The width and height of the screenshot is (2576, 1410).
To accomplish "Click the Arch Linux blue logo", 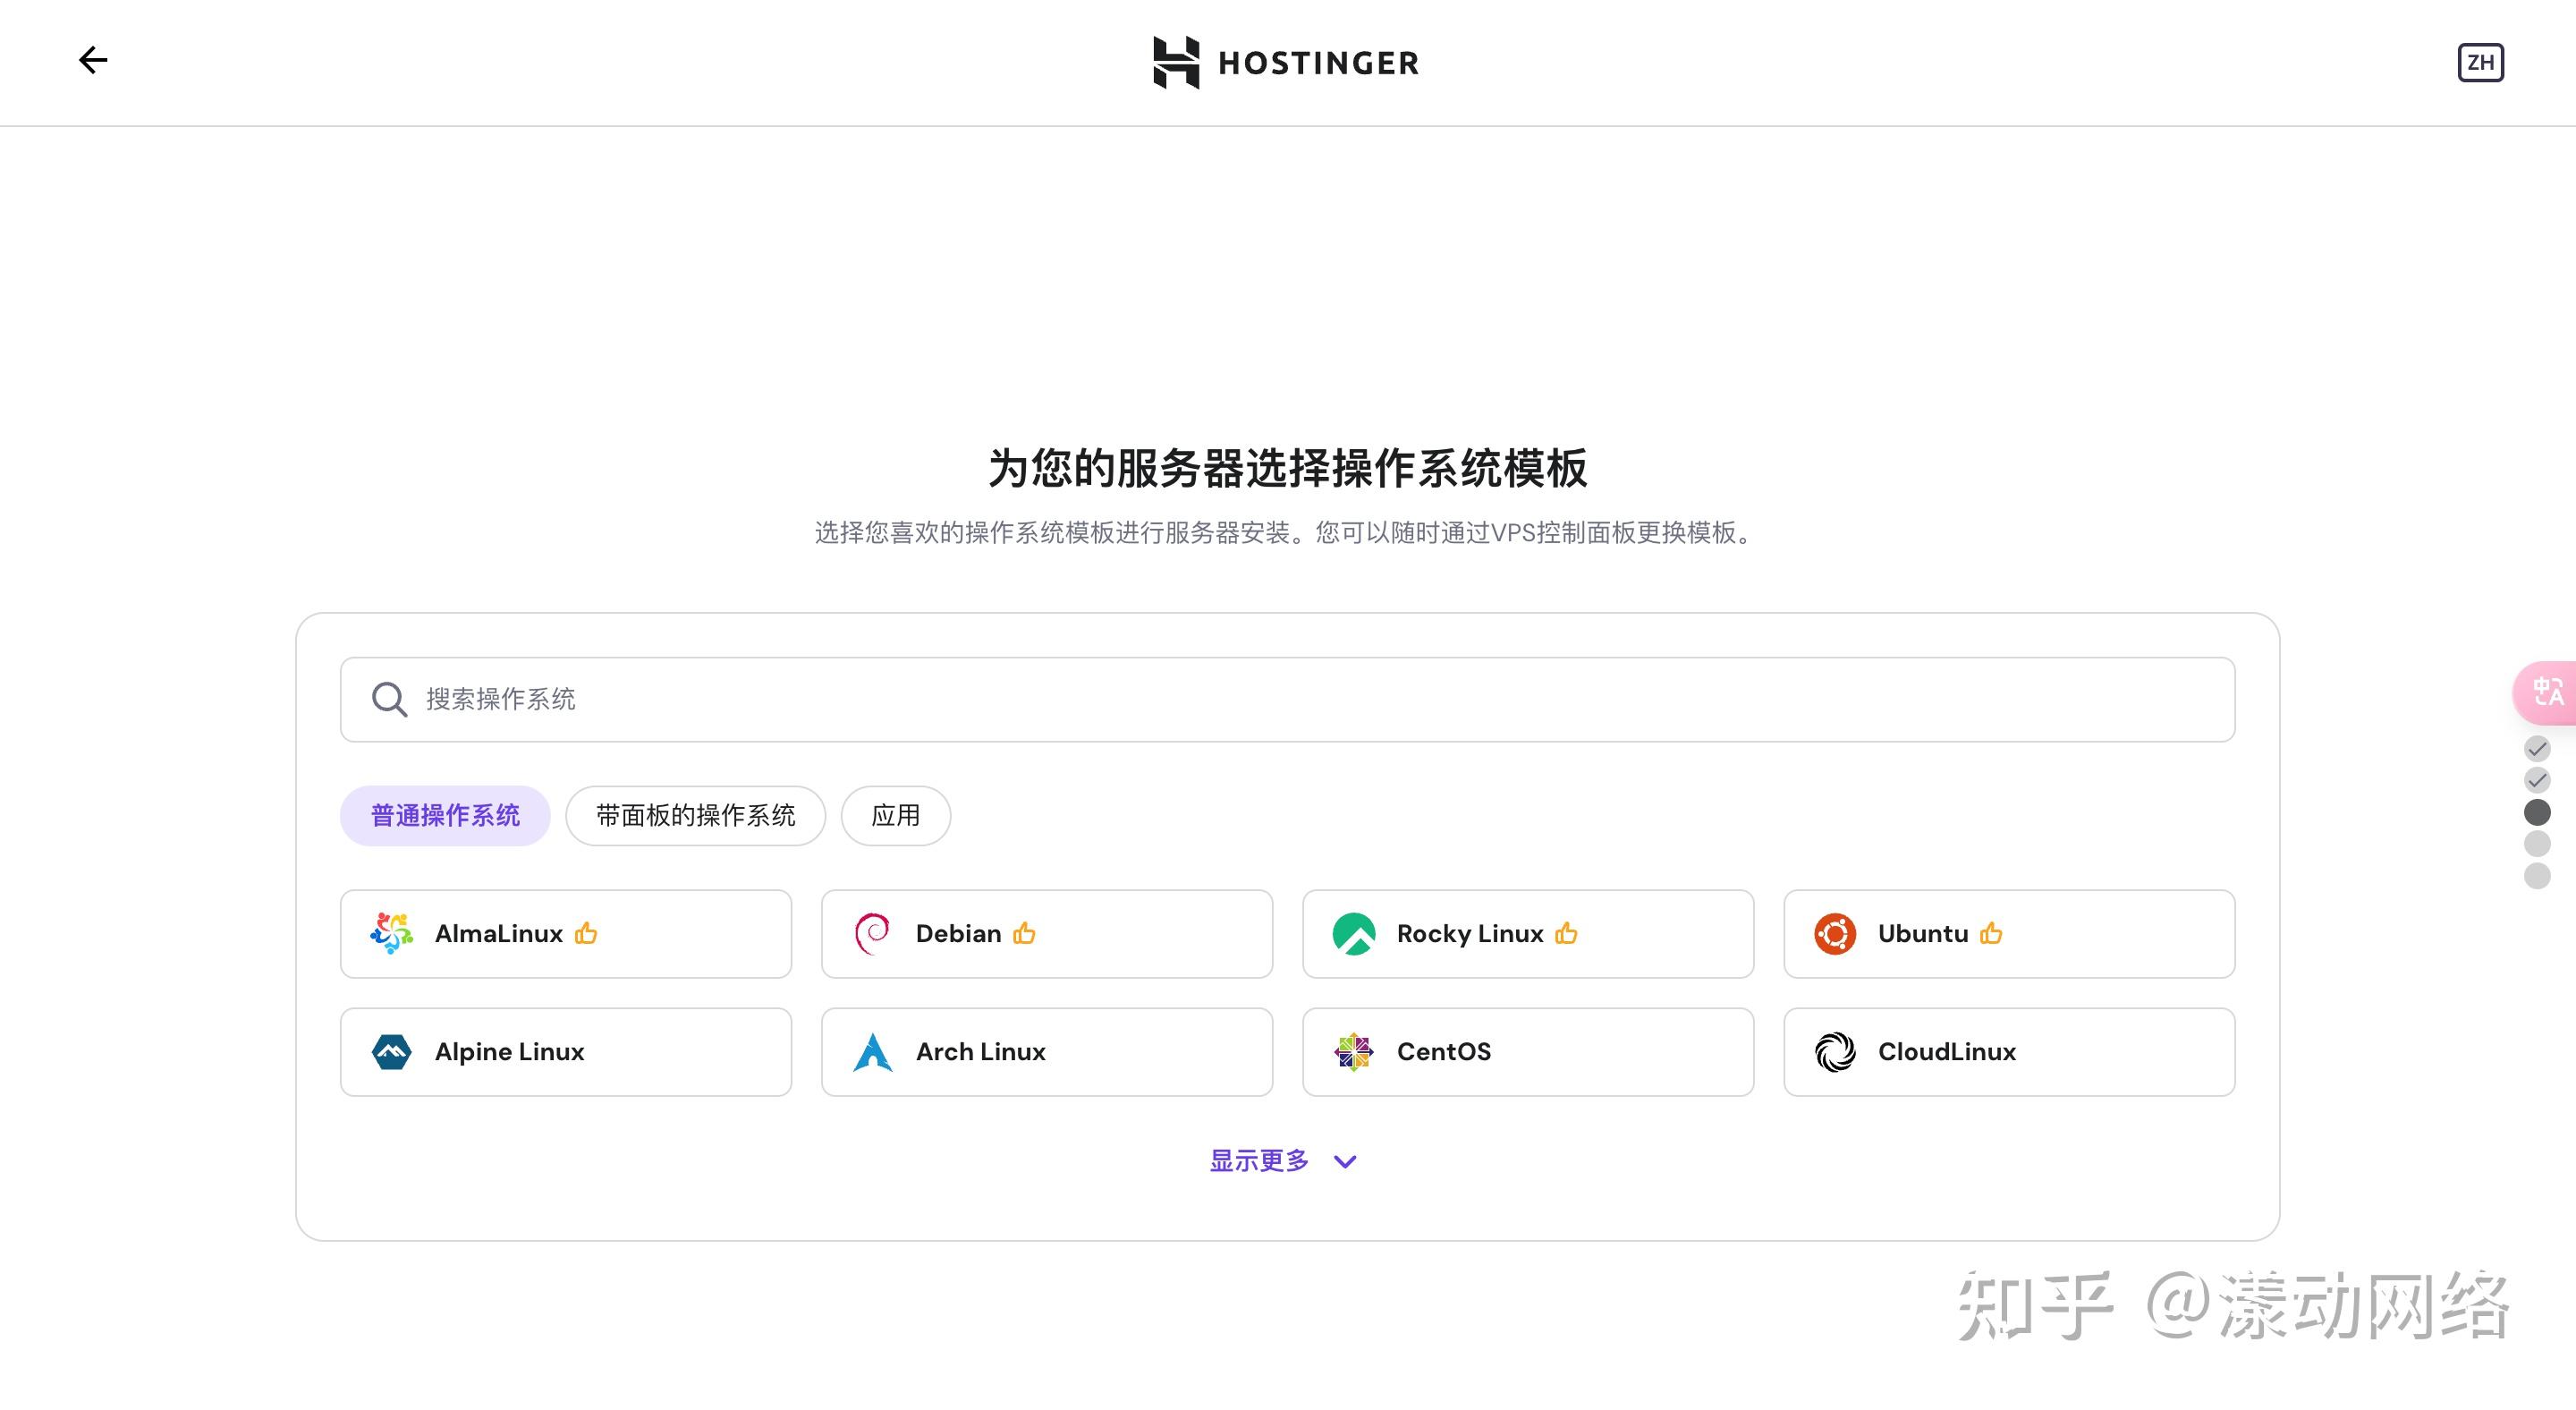I will pyautogui.click(x=872, y=1052).
